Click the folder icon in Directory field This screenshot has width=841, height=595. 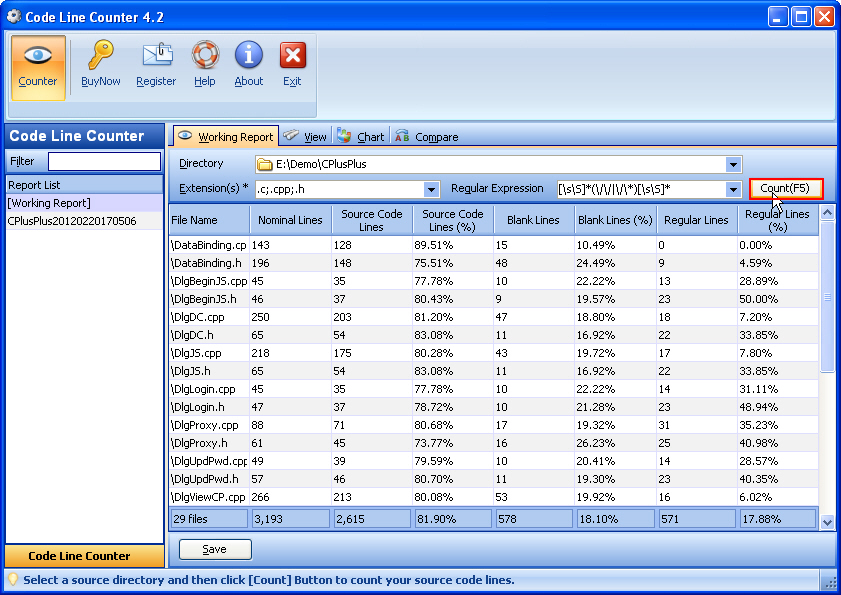coord(265,164)
